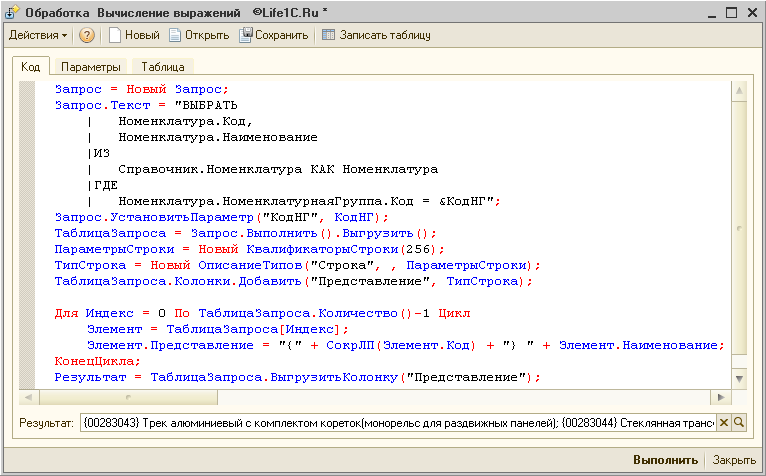Click the horizontal scrollbar right arrow

click(x=721, y=397)
